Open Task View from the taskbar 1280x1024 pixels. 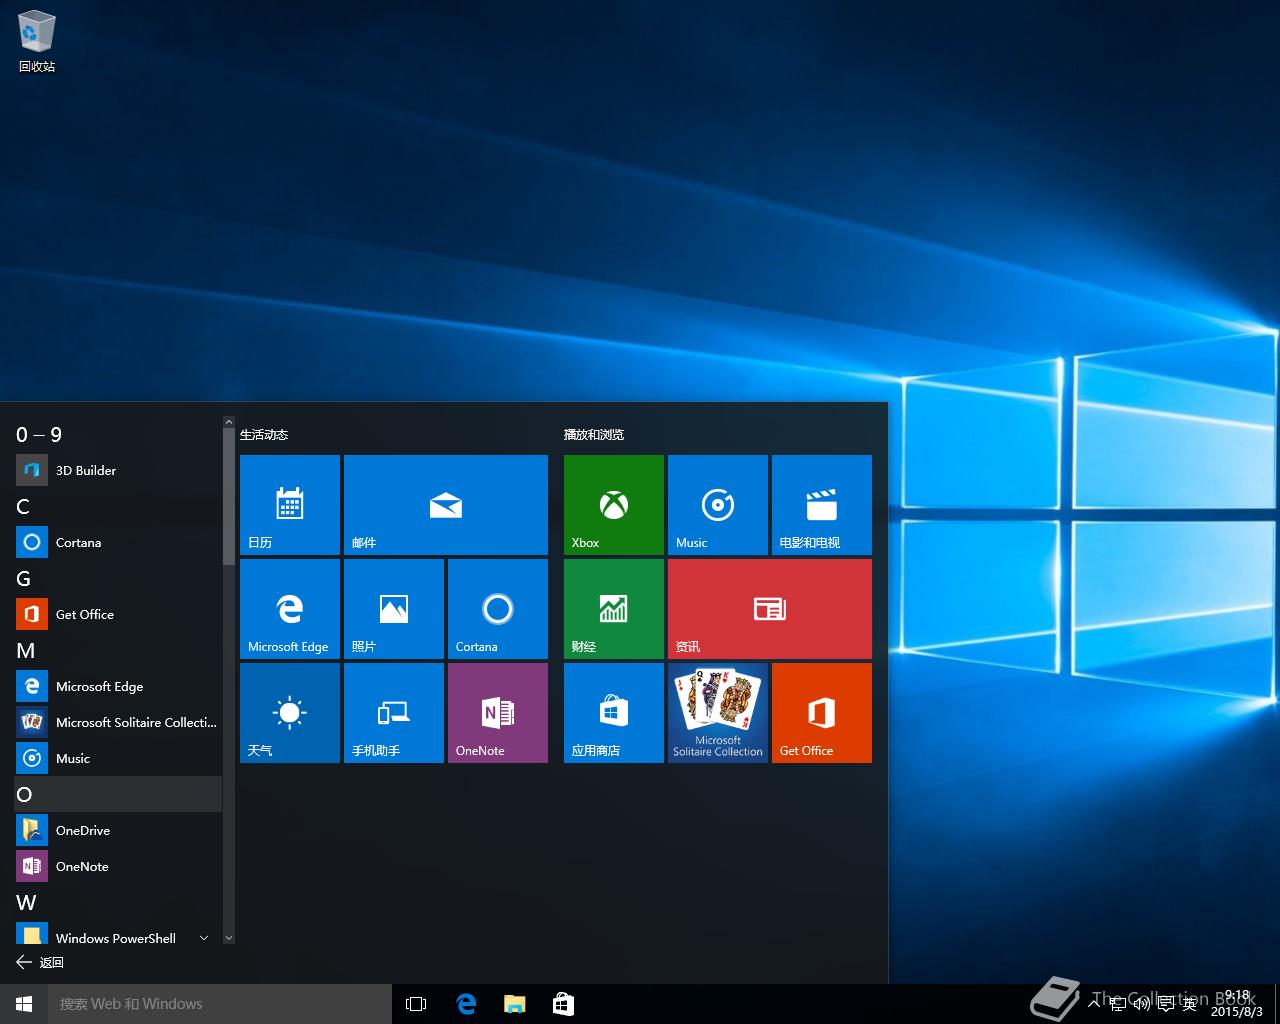pyautogui.click(x=416, y=1004)
